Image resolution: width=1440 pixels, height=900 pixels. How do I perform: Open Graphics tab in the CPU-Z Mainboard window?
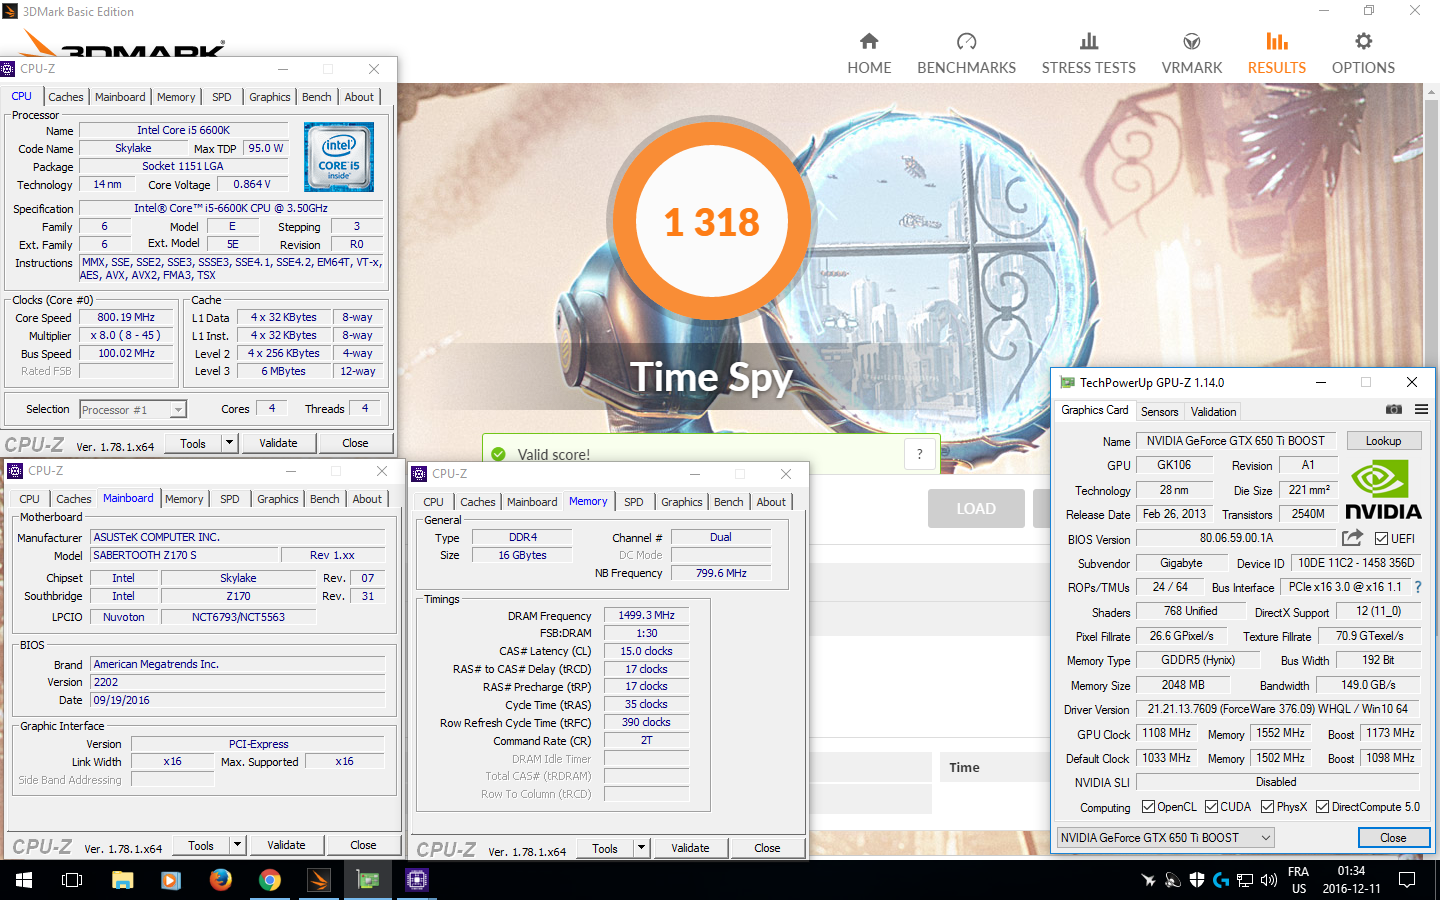(x=278, y=499)
